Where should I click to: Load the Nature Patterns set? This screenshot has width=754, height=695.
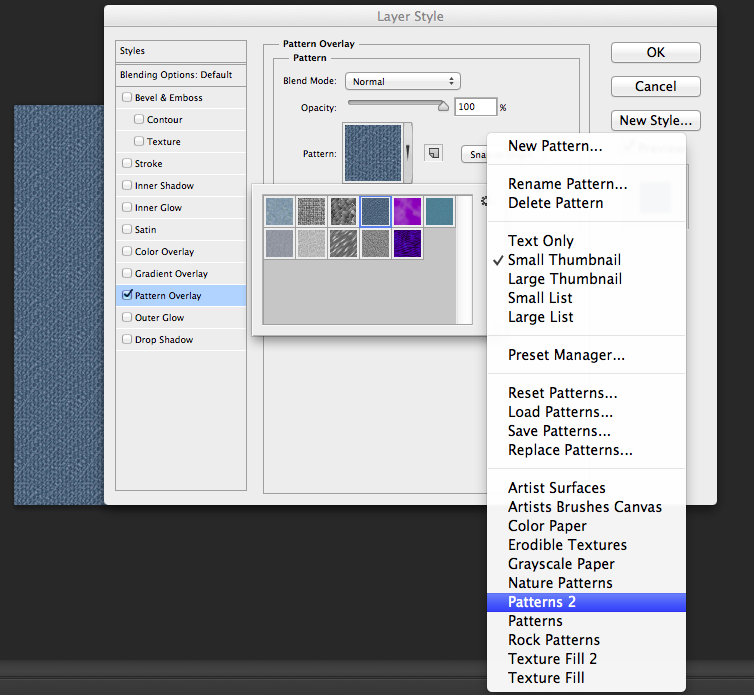click(586, 583)
